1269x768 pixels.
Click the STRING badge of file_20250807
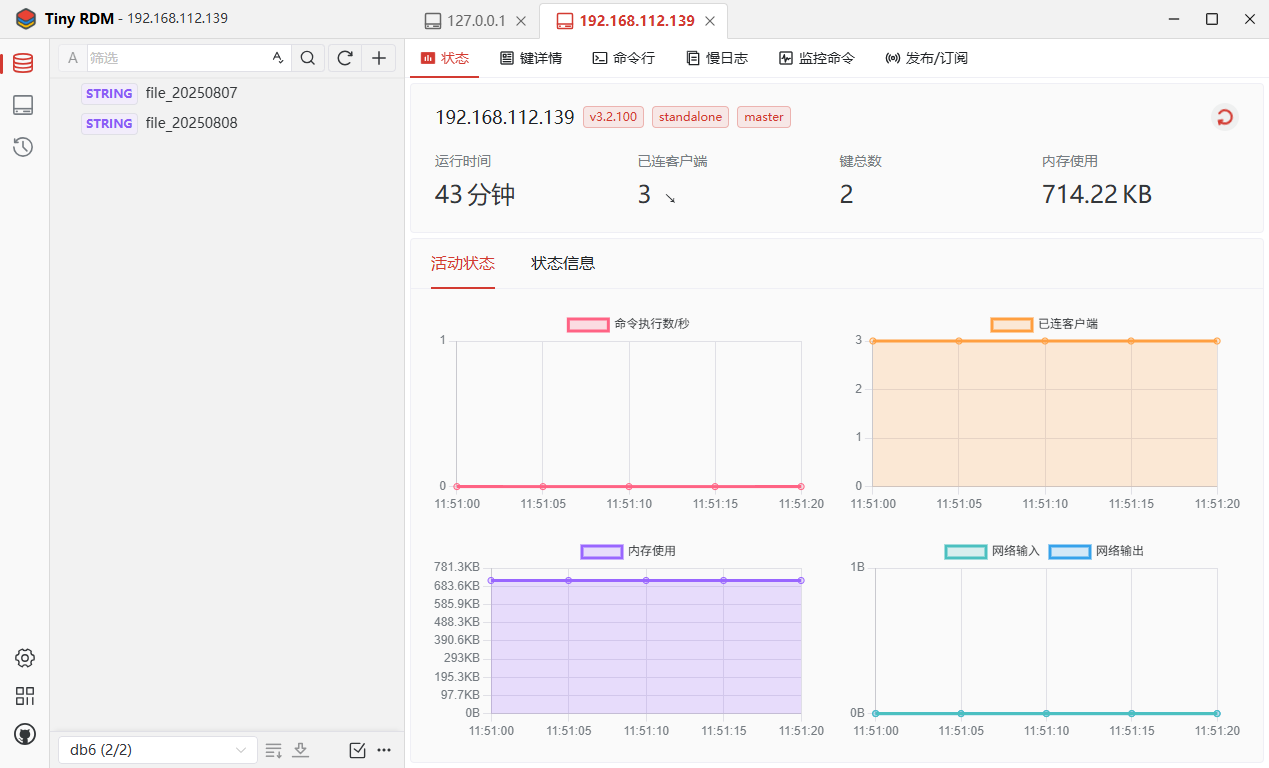[x=109, y=93]
